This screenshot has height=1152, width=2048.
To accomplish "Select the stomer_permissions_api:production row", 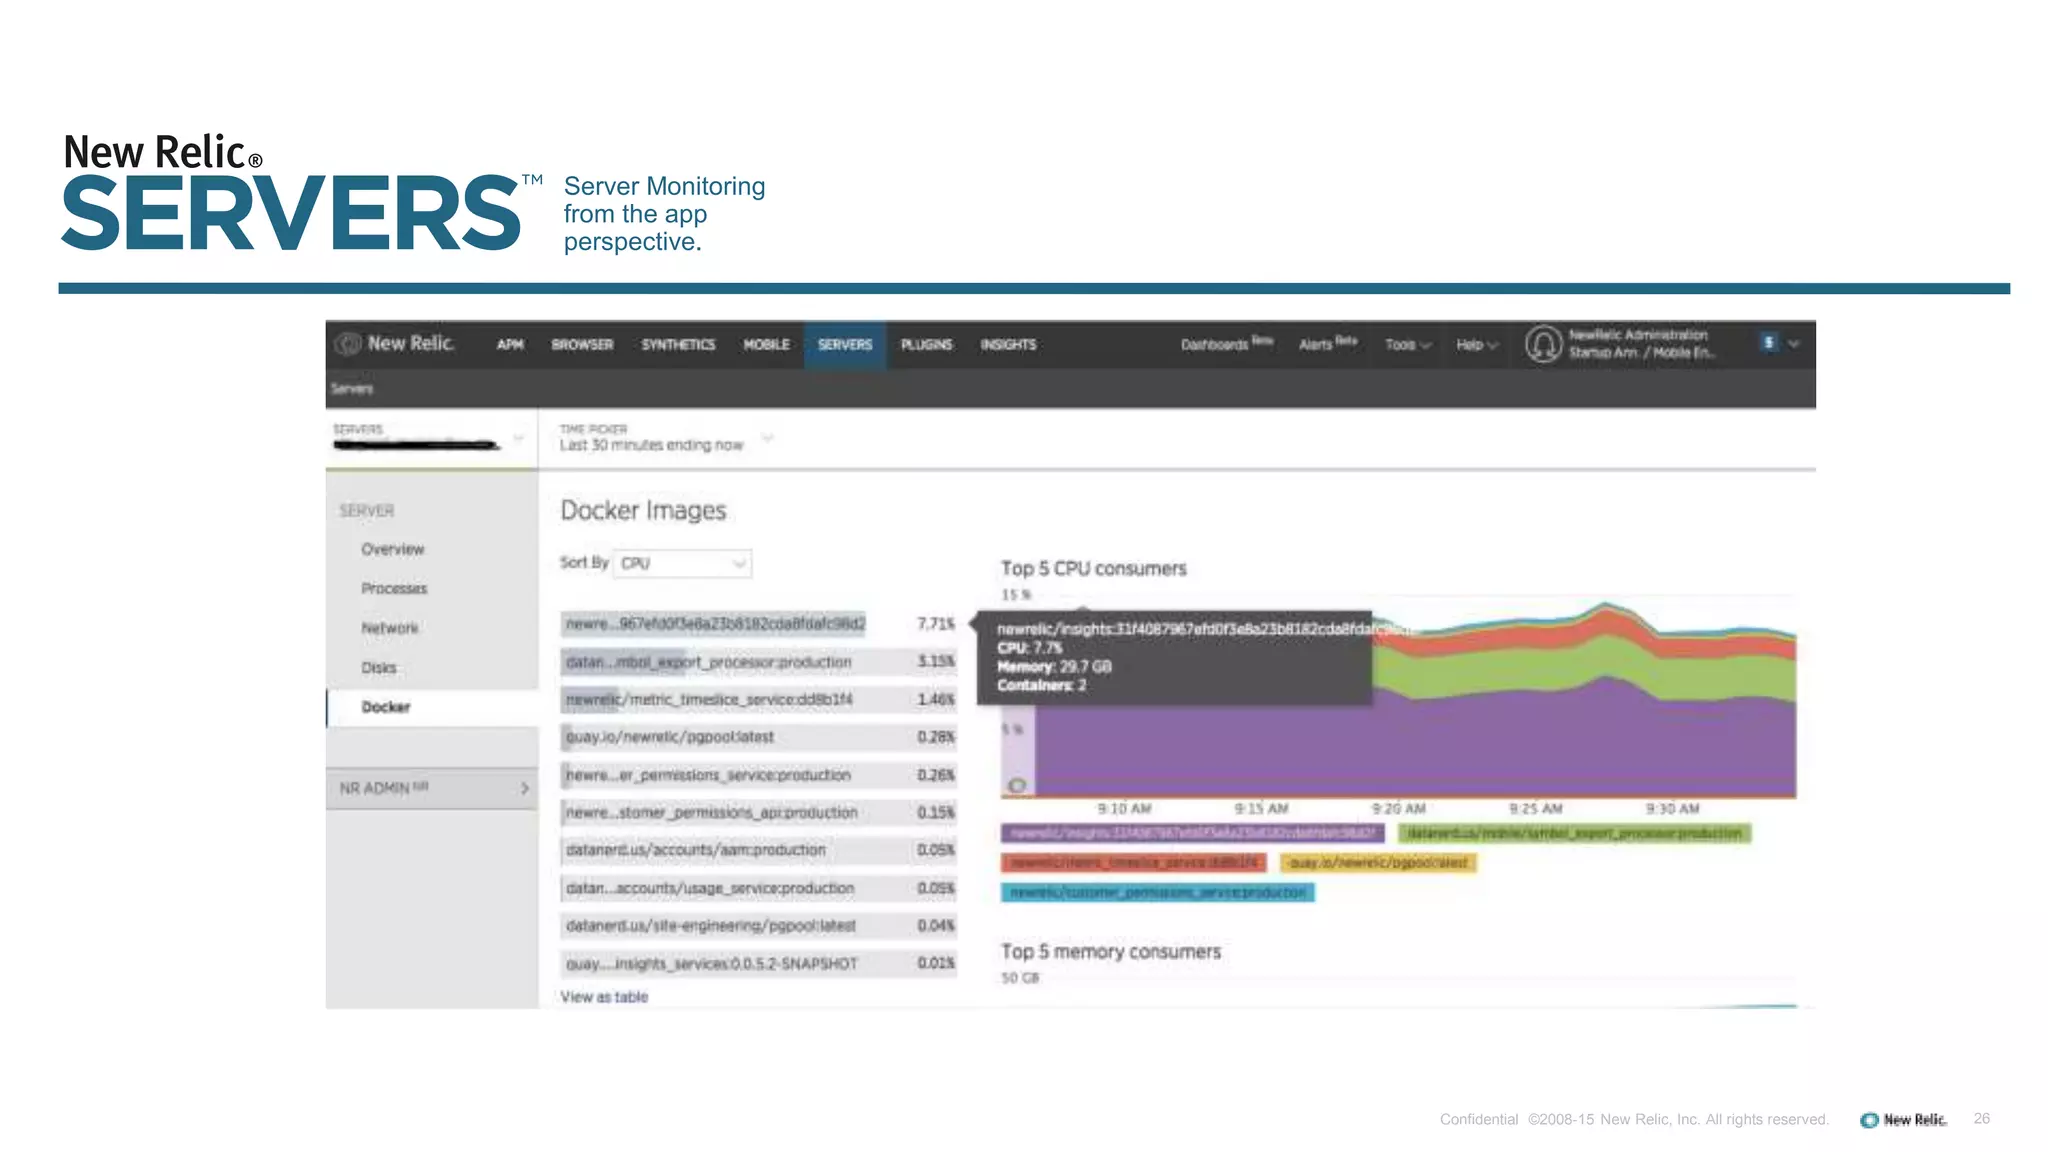I will pyautogui.click(x=758, y=812).
